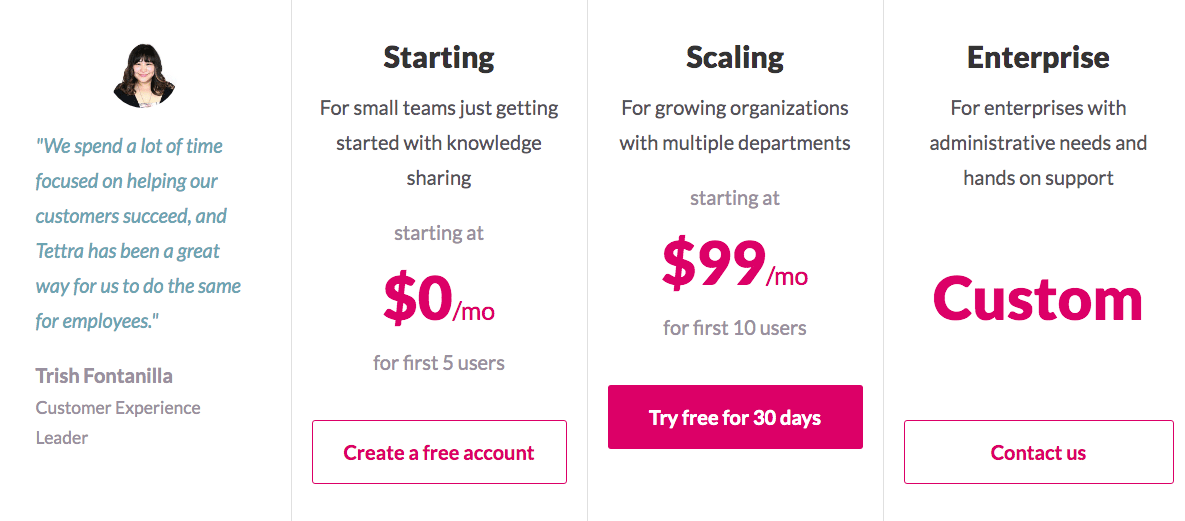Click the 'for first 10 users' text
The image size is (1185, 521).
coord(735,328)
